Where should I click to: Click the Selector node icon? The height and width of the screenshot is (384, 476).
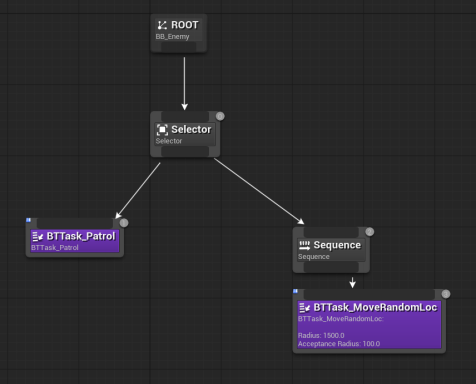click(162, 129)
